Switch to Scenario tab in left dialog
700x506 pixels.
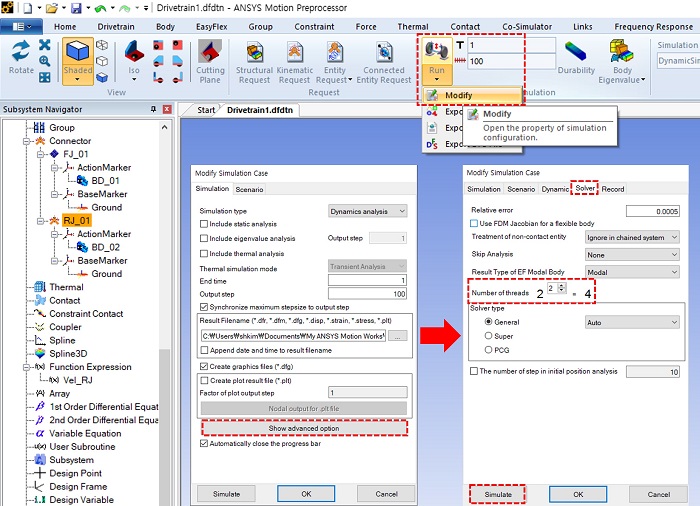click(249, 189)
